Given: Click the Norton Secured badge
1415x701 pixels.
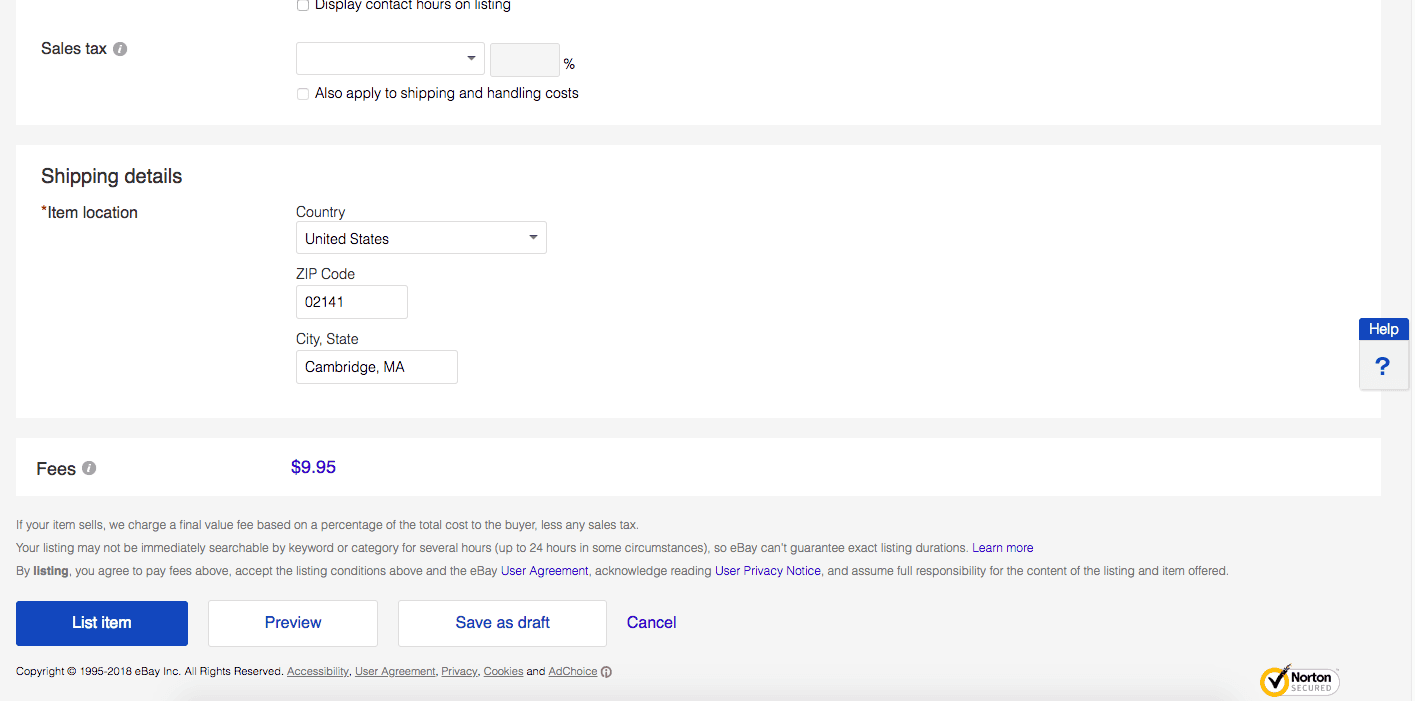Looking at the screenshot, I should tap(1299, 681).
